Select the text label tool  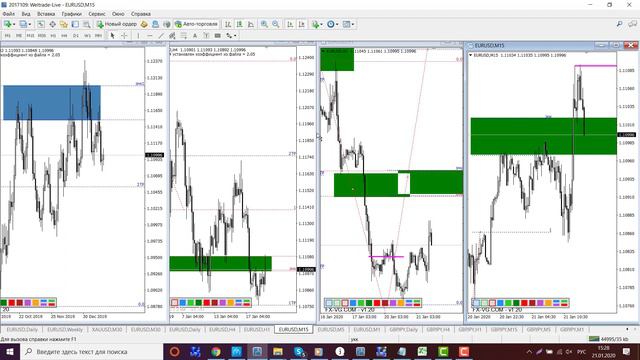click(206, 36)
